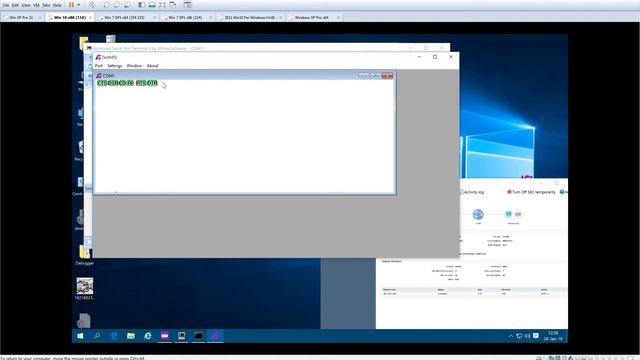The height and width of the screenshot is (360, 640).
Task: Expand the power options dropdown arrow
Action: [78, 5]
